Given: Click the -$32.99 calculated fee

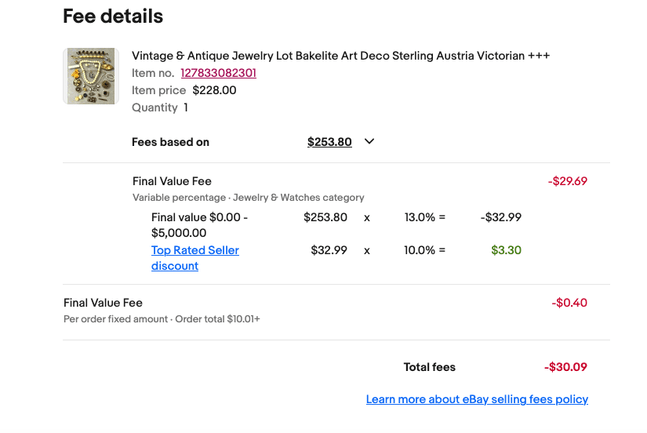Looking at the screenshot, I should pyautogui.click(x=501, y=217).
